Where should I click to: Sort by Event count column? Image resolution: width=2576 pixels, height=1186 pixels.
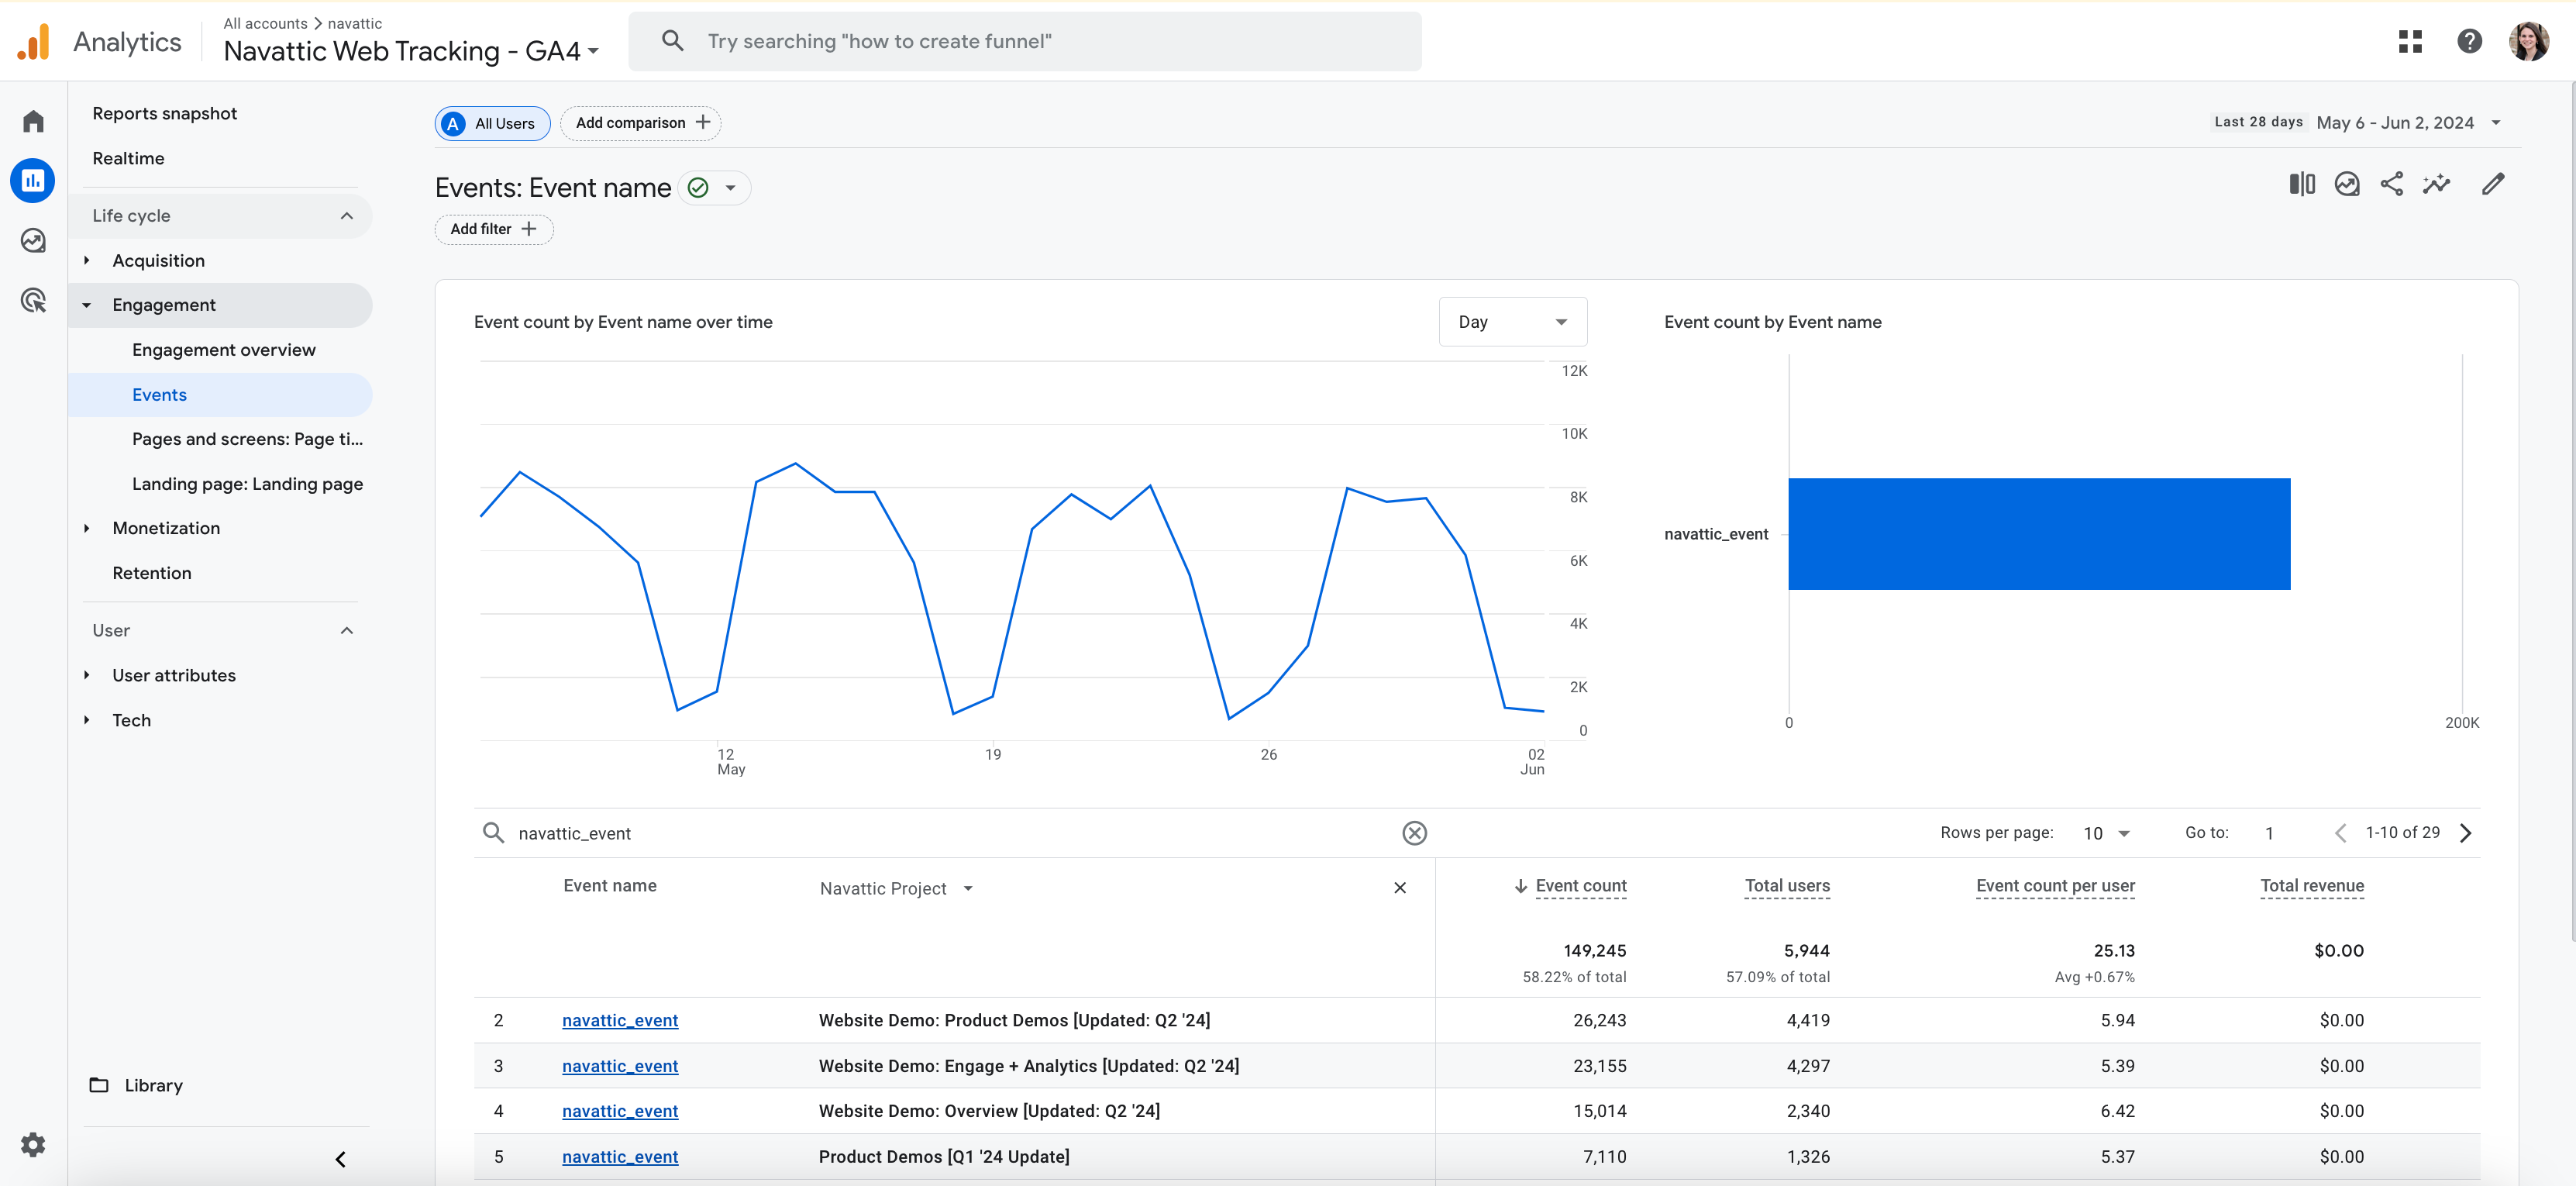tap(1580, 886)
